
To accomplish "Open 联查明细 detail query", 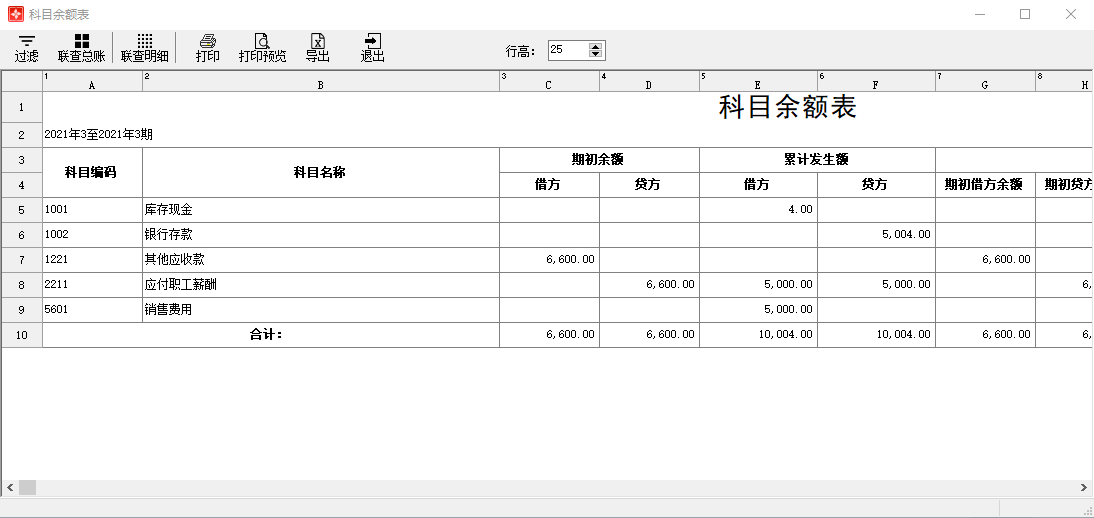I will (144, 48).
